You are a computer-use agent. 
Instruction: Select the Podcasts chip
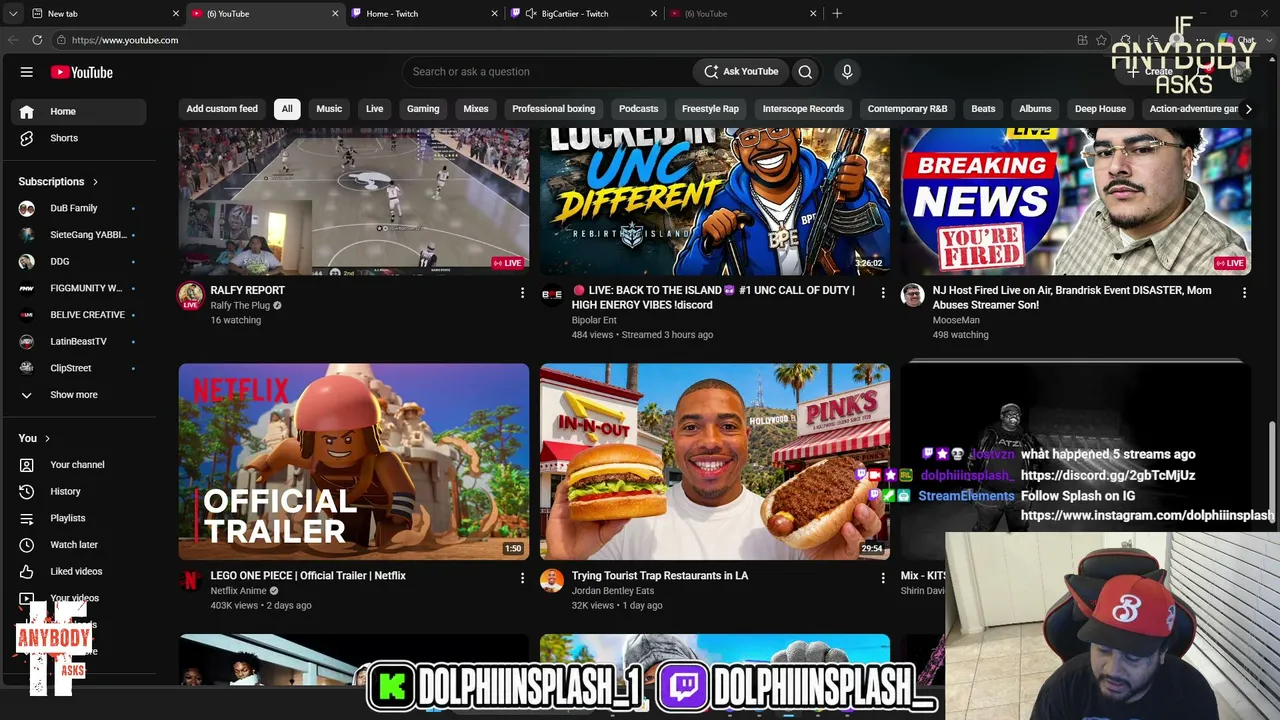639,109
